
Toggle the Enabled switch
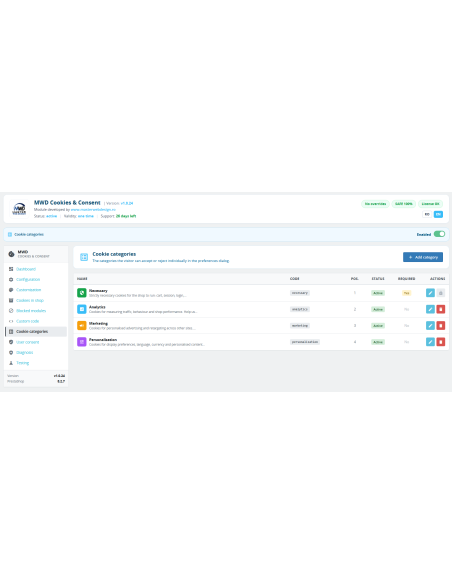(x=439, y=234)
